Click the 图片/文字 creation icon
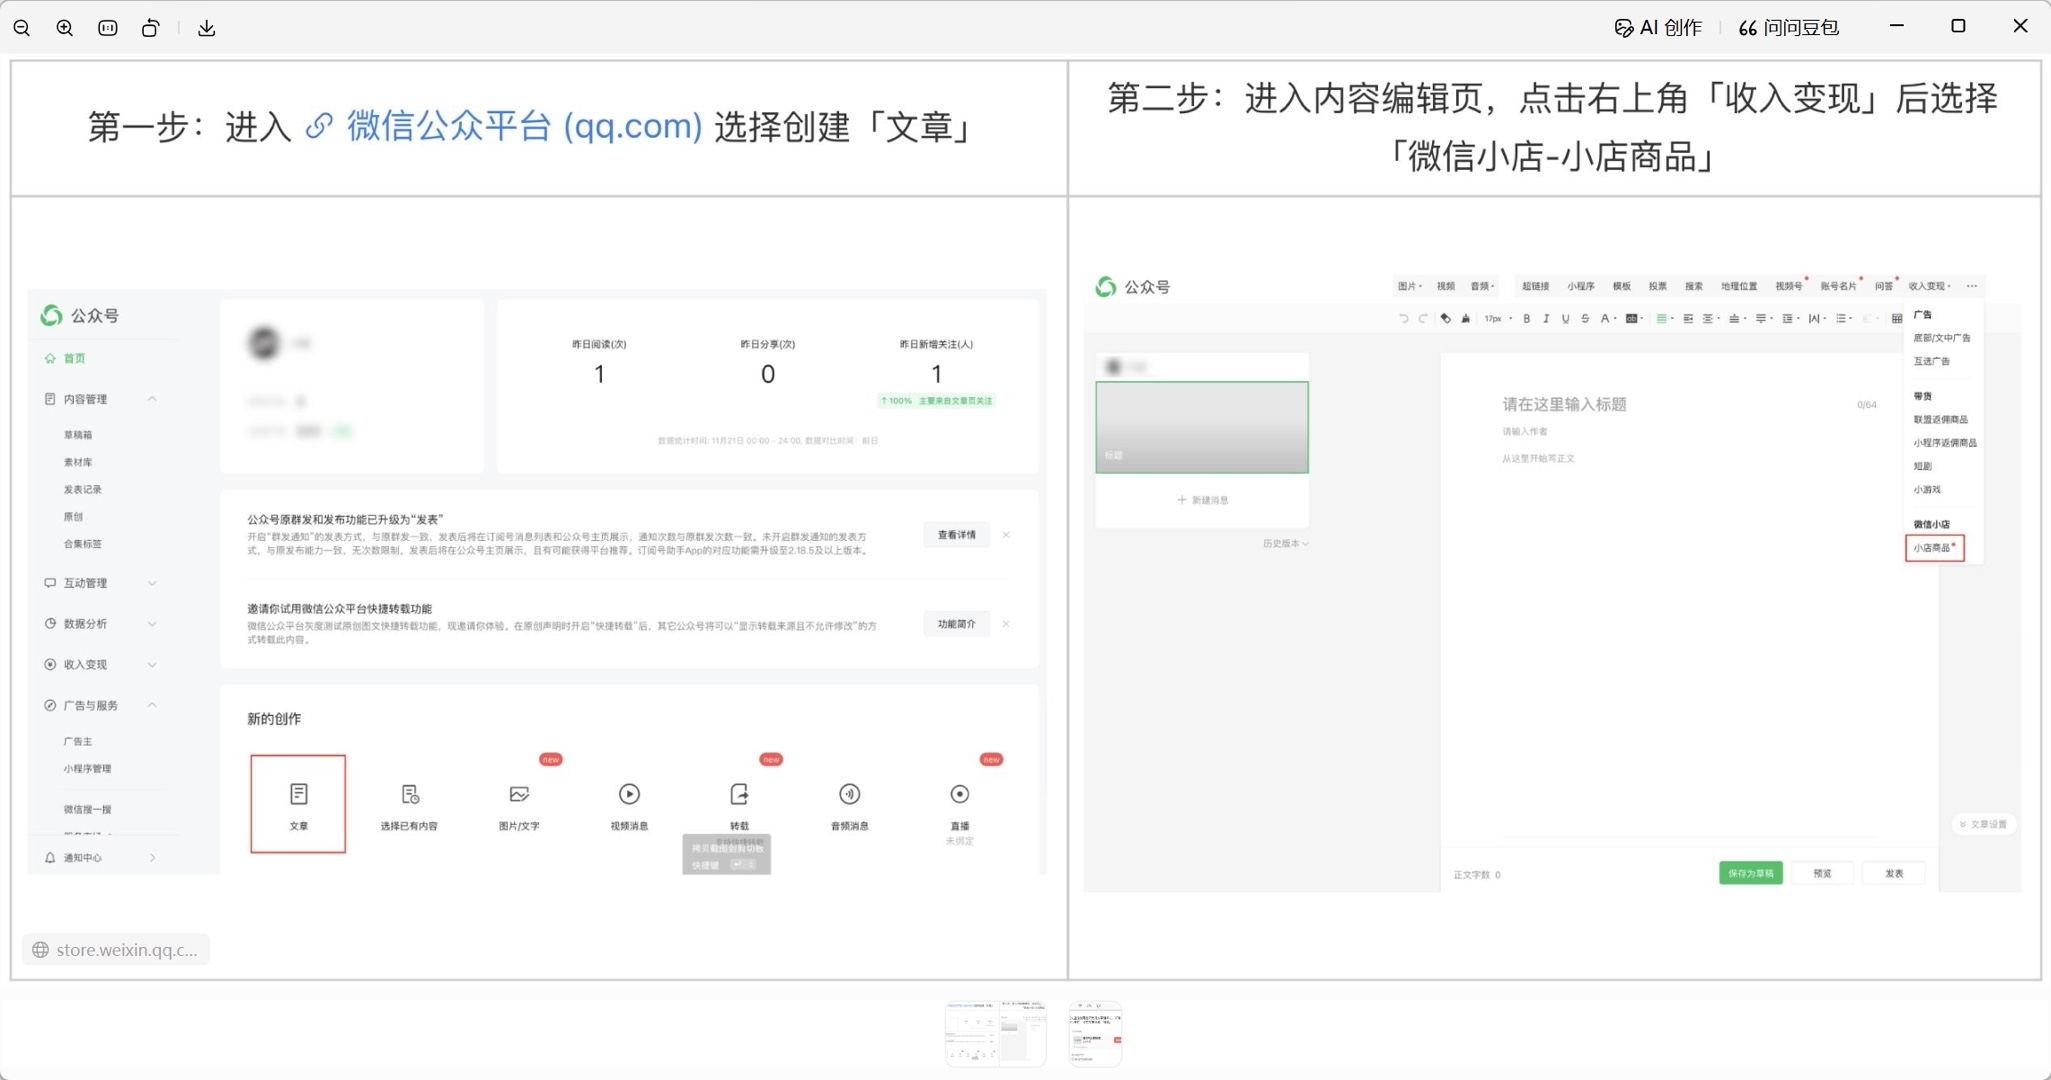 click(x=519, y=794)
